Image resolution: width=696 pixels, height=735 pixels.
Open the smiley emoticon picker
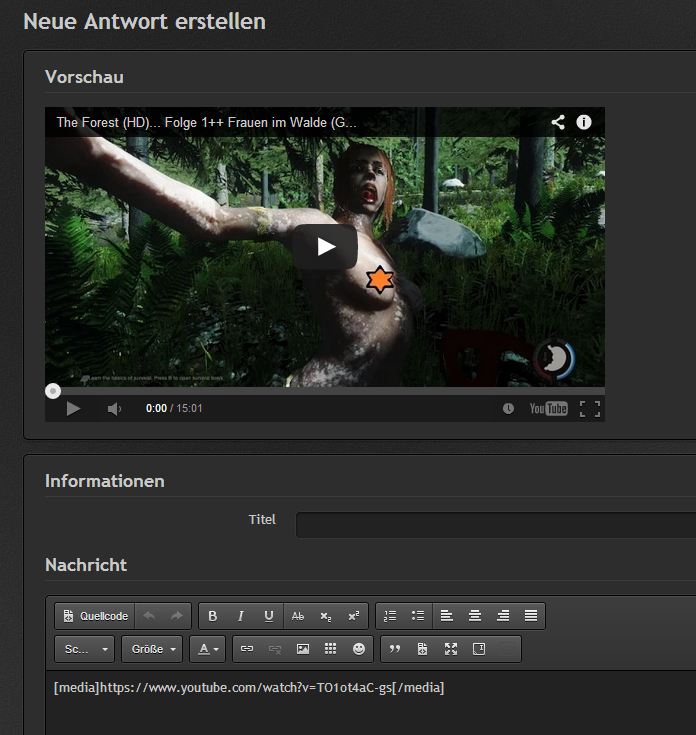[359, 649]
